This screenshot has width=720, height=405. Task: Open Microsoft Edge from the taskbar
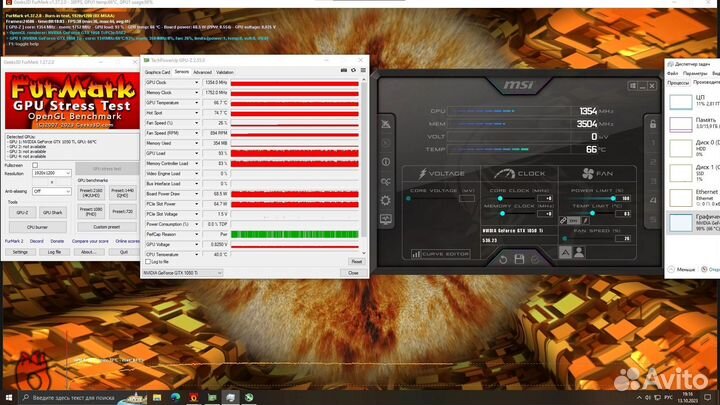click(175, 397)
